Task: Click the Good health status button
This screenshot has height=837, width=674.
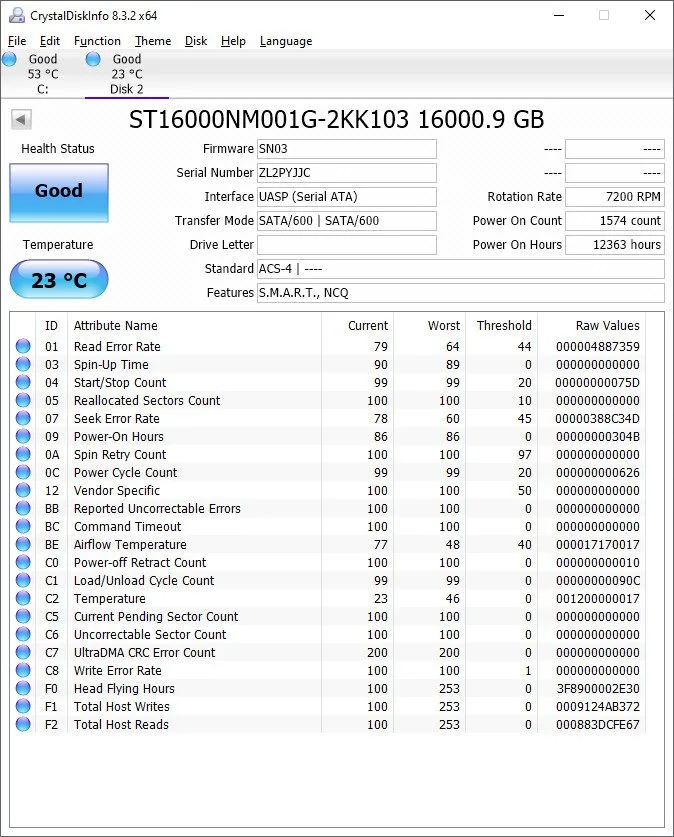Action: pyautogui.click(x=59, y=193)
